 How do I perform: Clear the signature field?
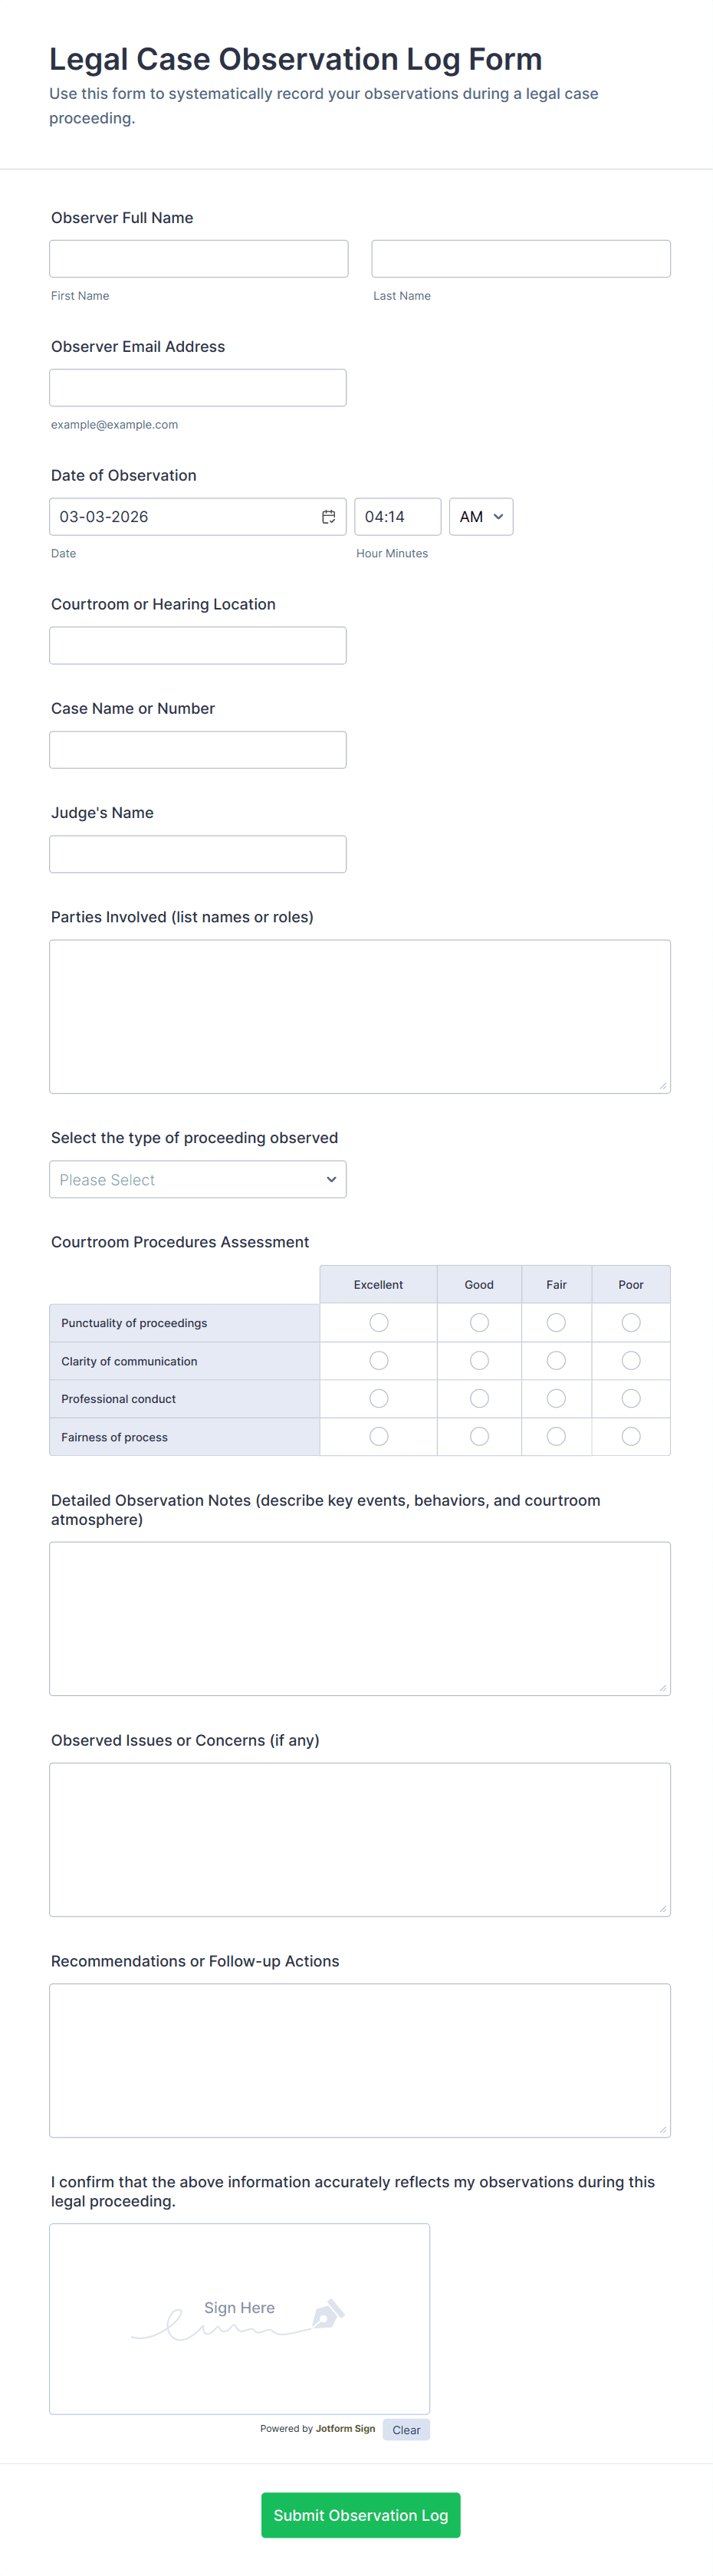tap(406, 2430)
